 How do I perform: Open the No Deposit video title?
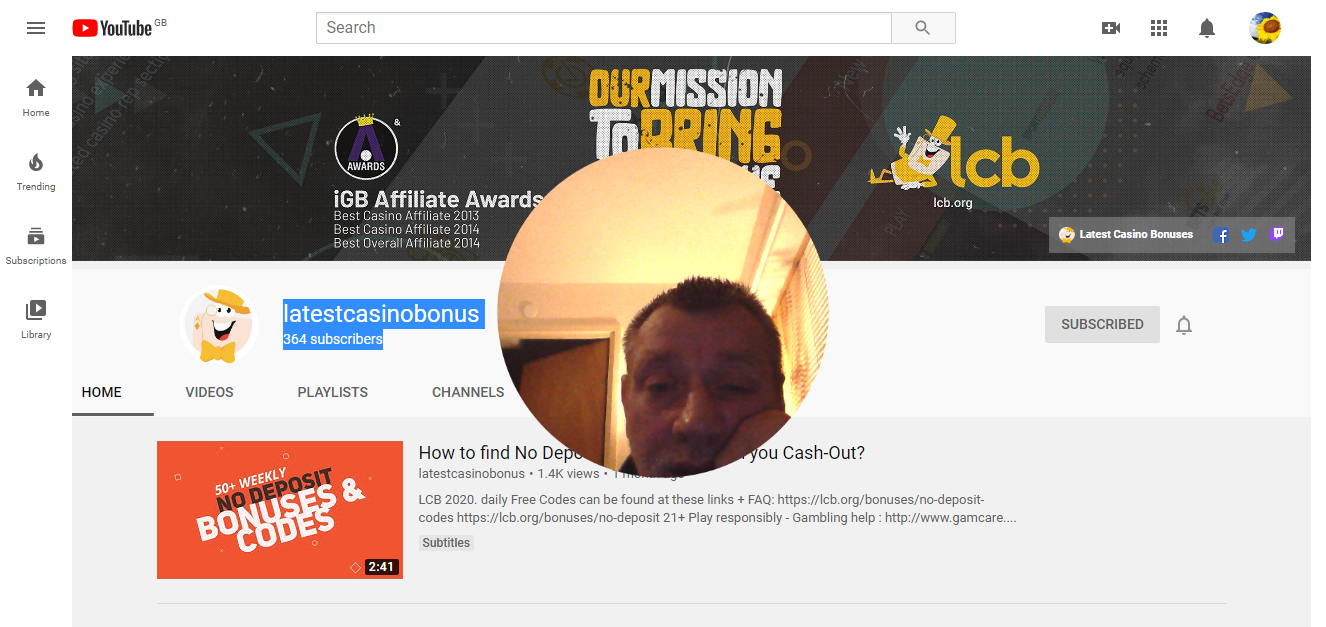pos(641,453)
